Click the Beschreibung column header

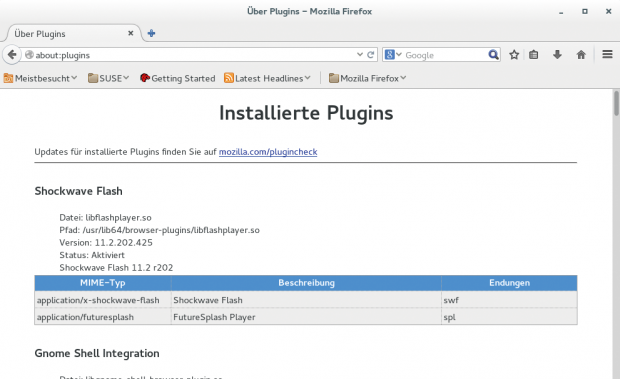tap(306, 283)
